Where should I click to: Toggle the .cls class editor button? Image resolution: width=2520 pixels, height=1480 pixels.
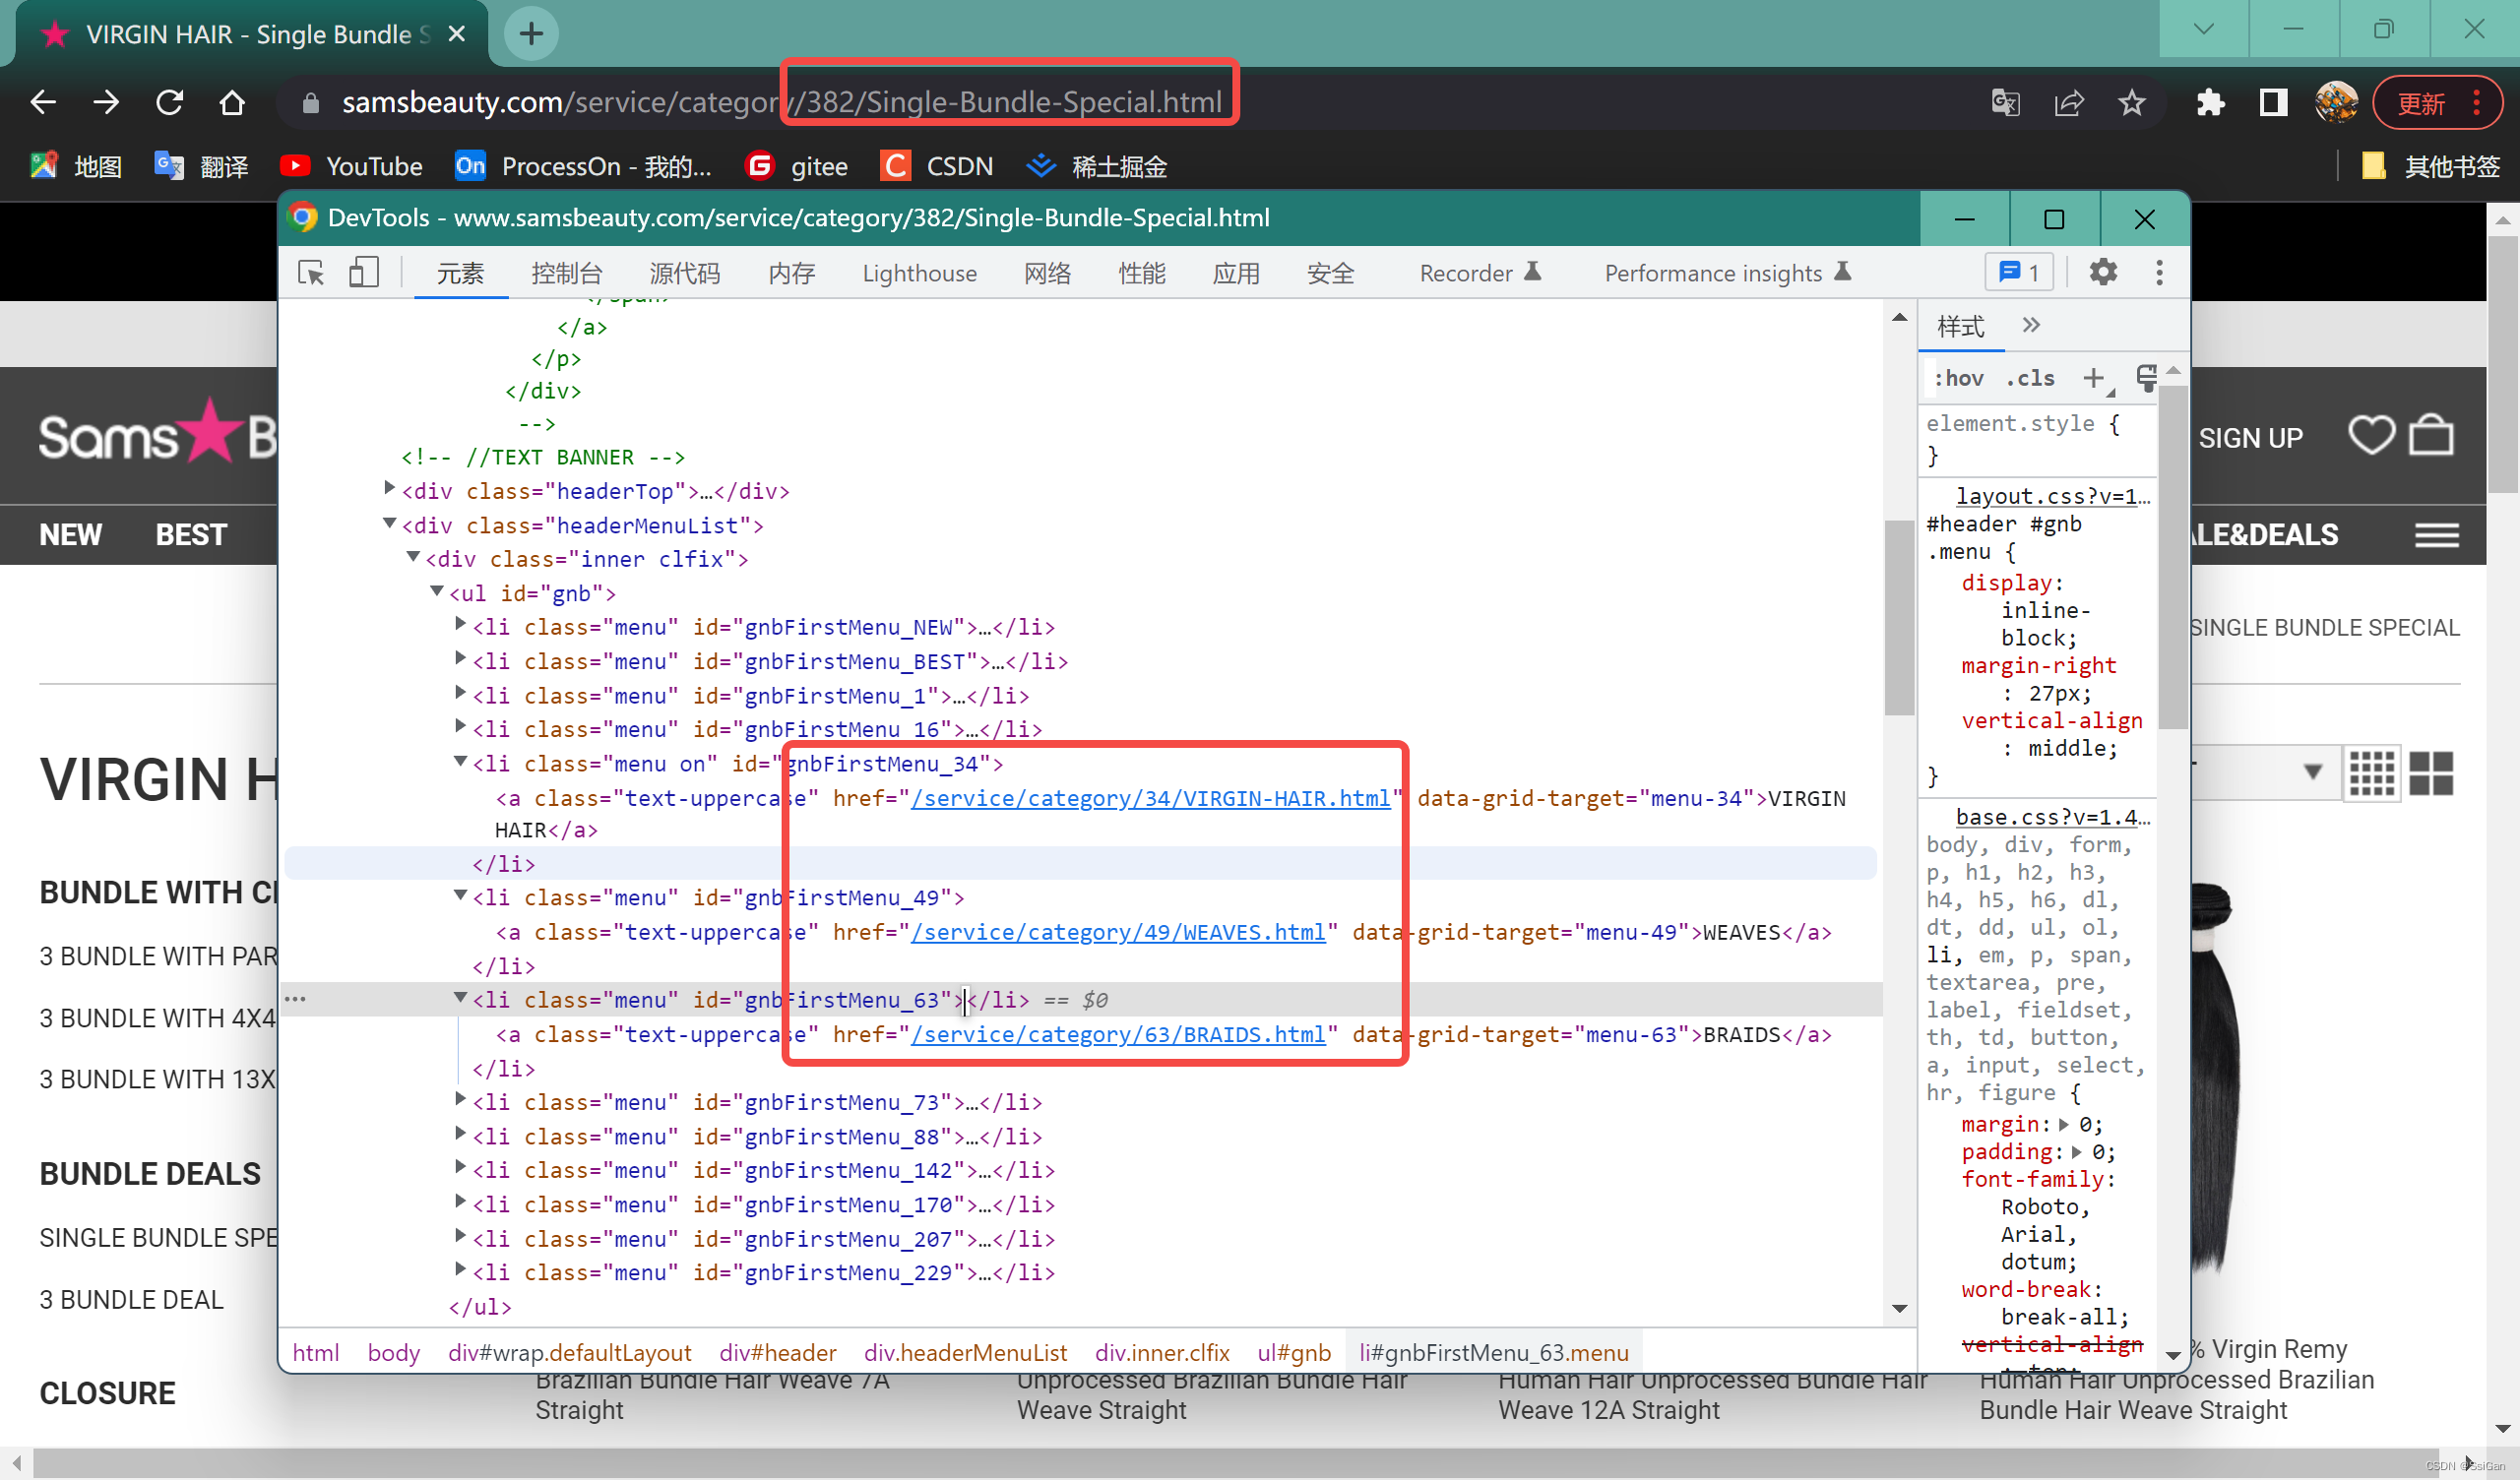2030,378
